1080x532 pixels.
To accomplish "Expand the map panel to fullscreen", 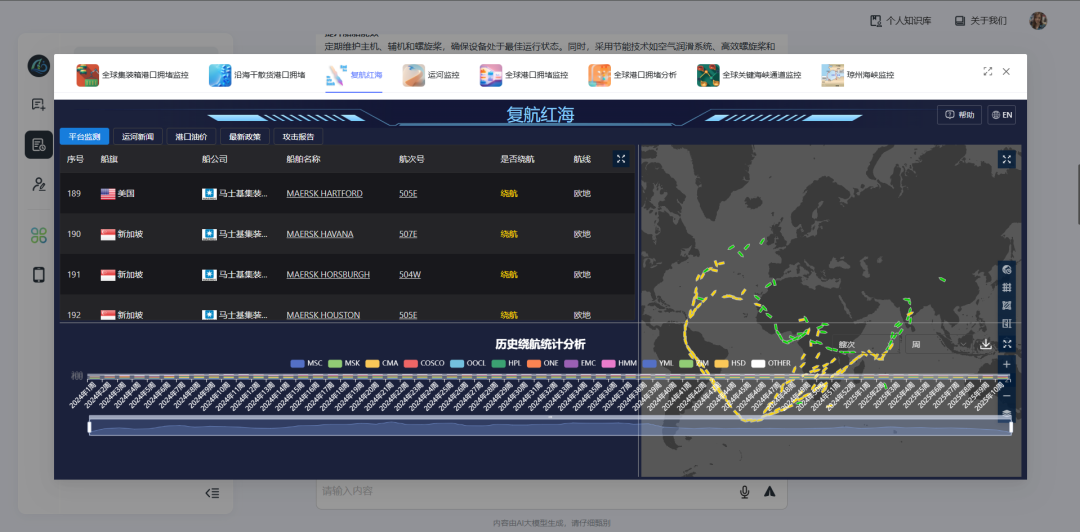I will [x=1006, y=159].
